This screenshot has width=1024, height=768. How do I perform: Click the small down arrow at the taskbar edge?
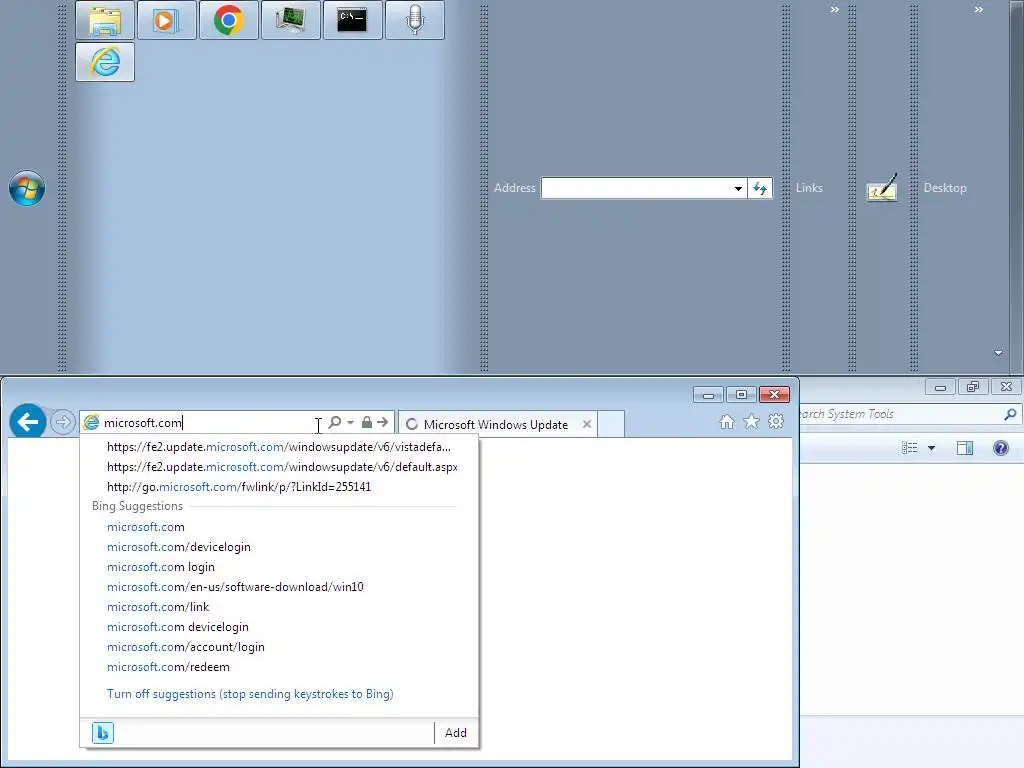point(999,353)
